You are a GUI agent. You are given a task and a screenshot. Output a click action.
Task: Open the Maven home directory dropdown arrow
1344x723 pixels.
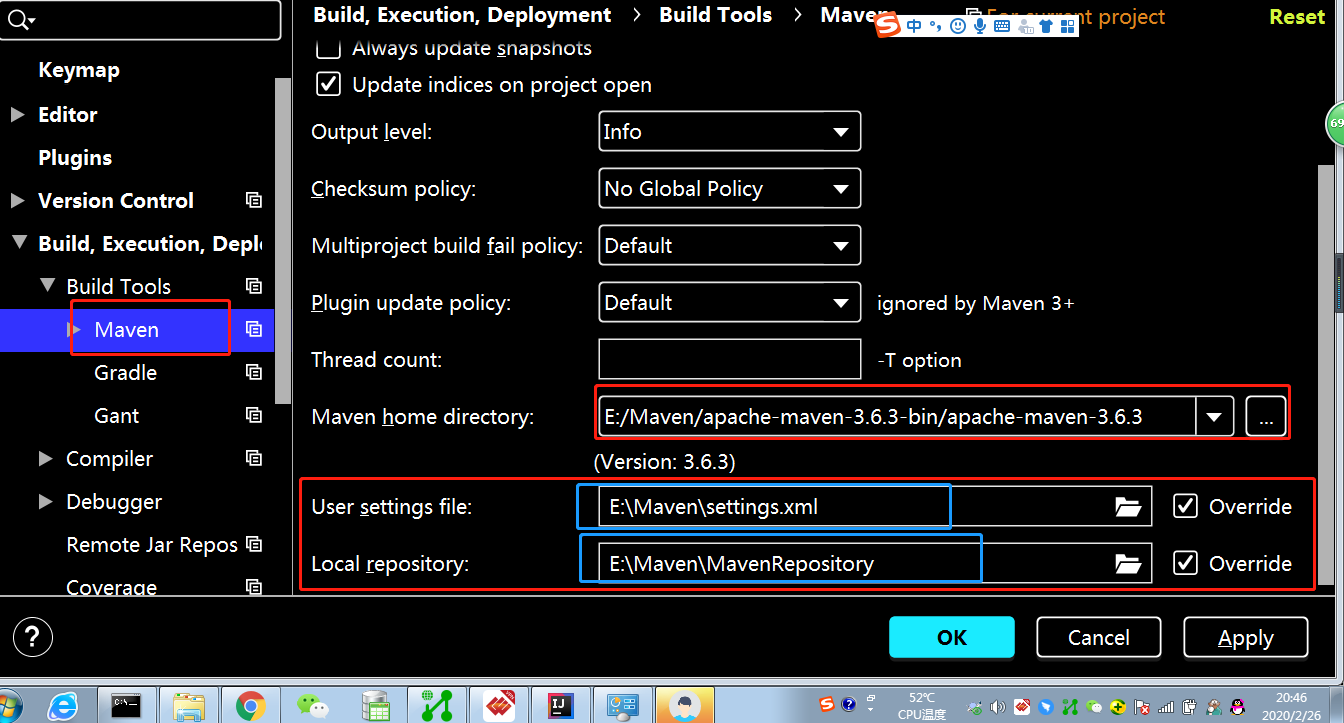pos(1215,417)
